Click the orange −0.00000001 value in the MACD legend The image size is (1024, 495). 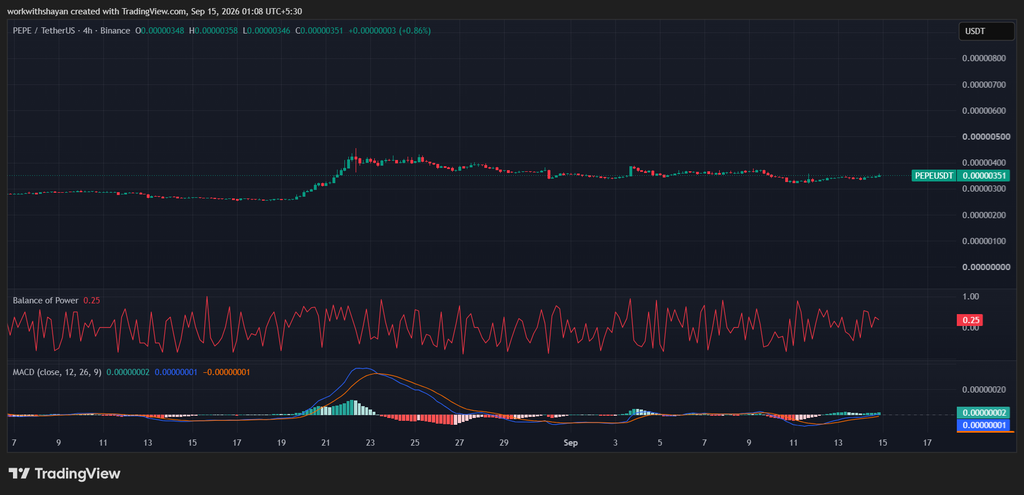[226, 372]
